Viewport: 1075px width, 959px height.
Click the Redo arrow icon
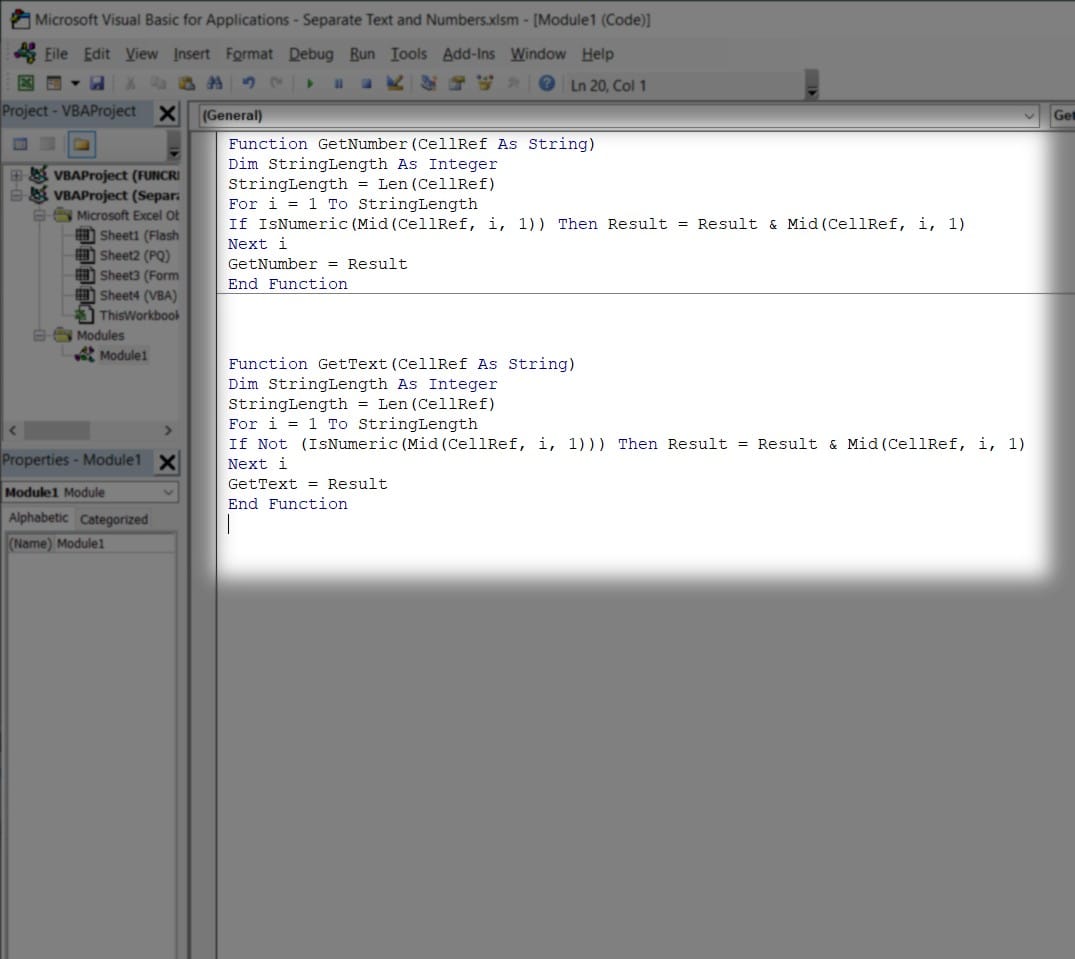[276, 84]
